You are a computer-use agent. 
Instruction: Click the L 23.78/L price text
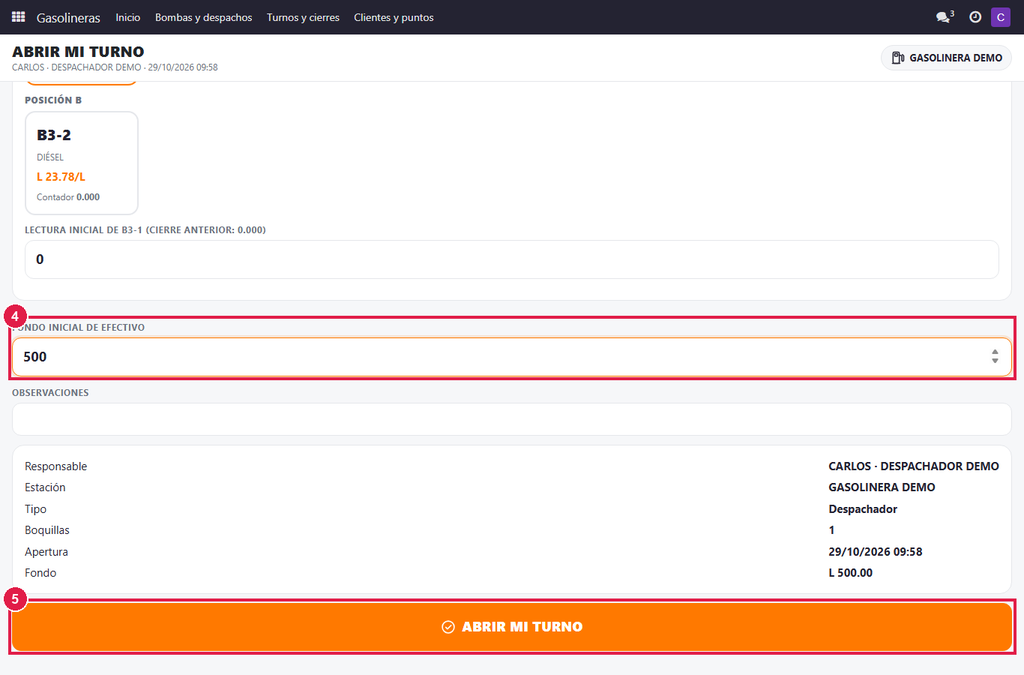tap(61, 177)
